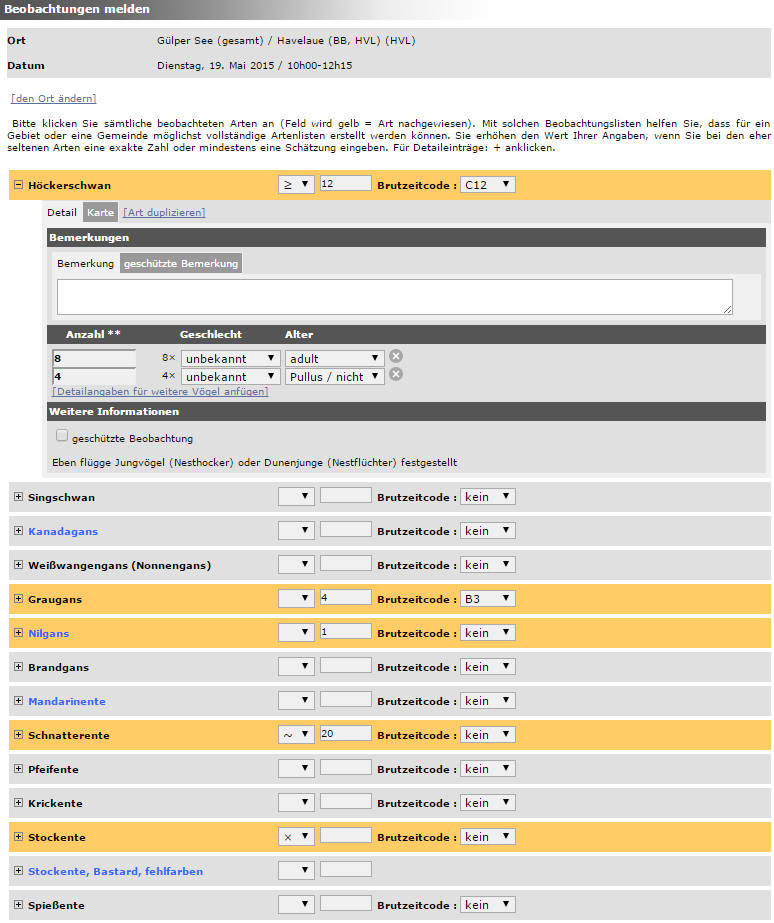The height and width of the screenshot is (923, 774).
Task: Open Geschlecht dropdown for 8 birds
Action: (x=230, y=358)
